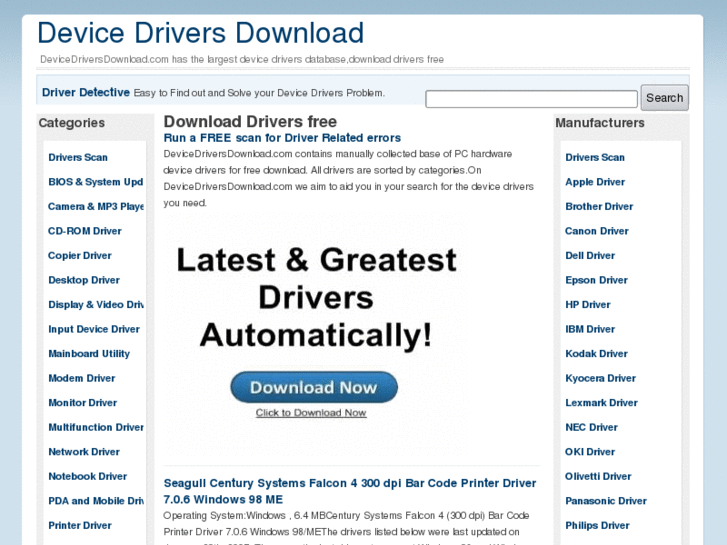The height and width of the screenshot is (545, 727).
Task: Open Seagull Century Systems Falcon driver article
Action: click(x=350, y=490)
